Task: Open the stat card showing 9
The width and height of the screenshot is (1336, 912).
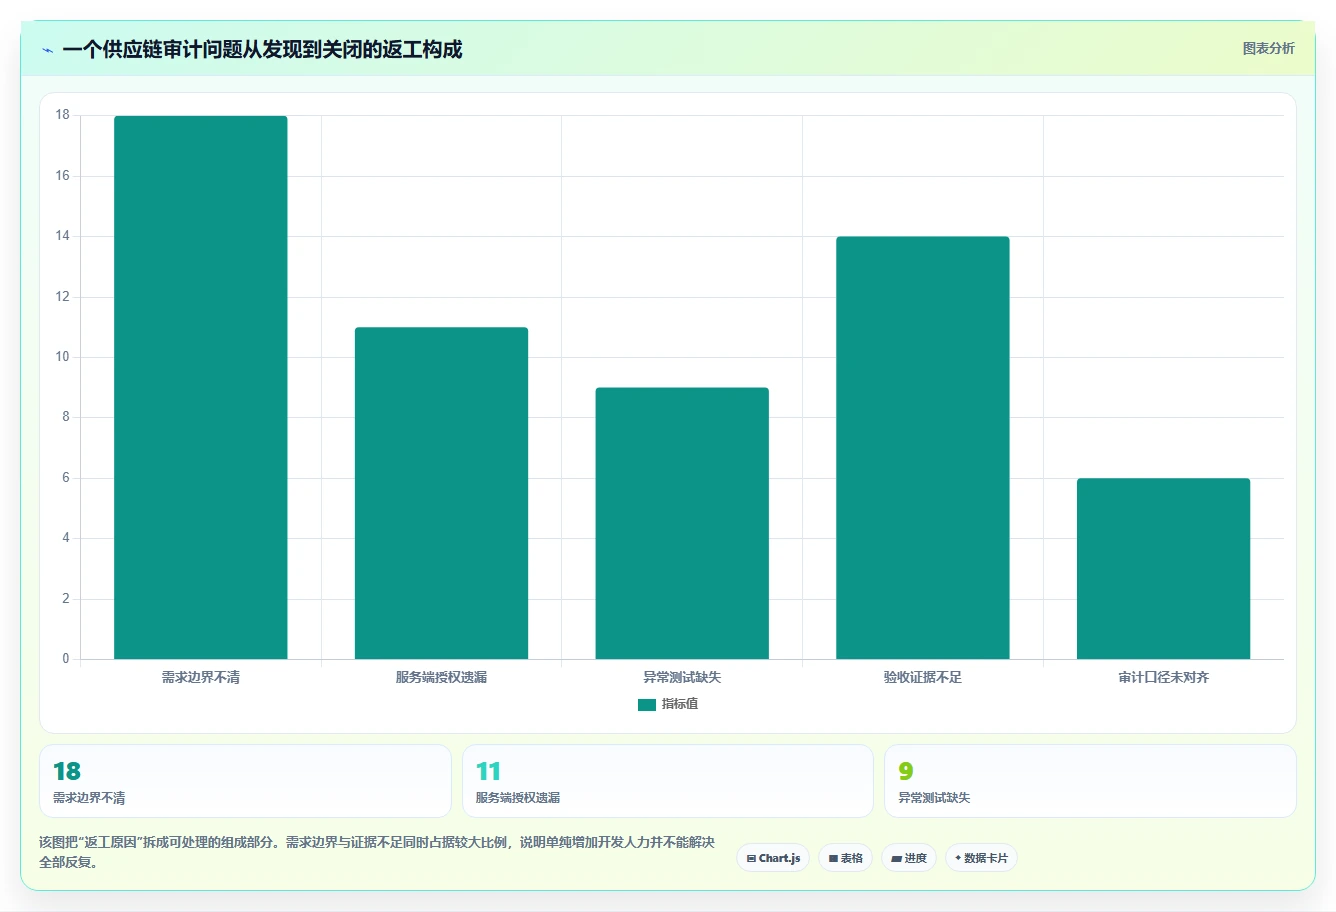Action: [x=1090, y=781]
